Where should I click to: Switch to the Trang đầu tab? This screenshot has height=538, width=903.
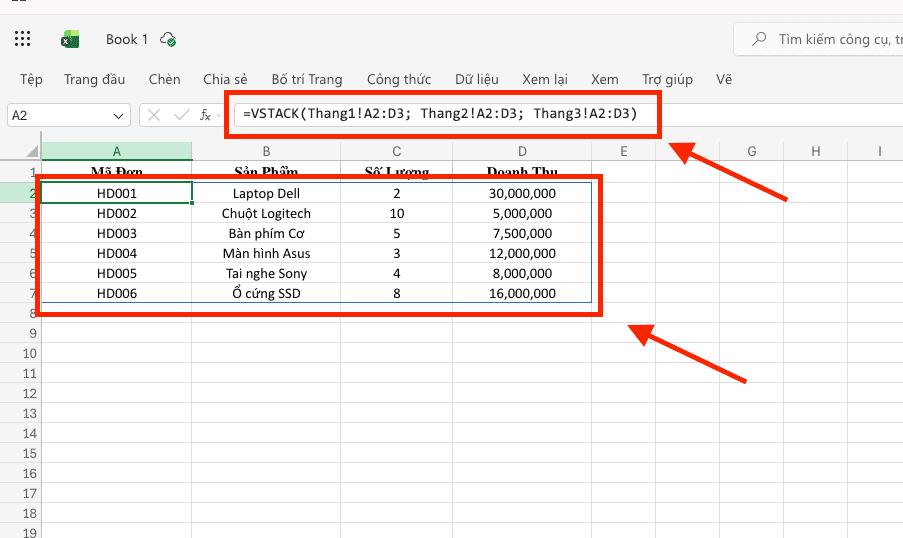94,79
